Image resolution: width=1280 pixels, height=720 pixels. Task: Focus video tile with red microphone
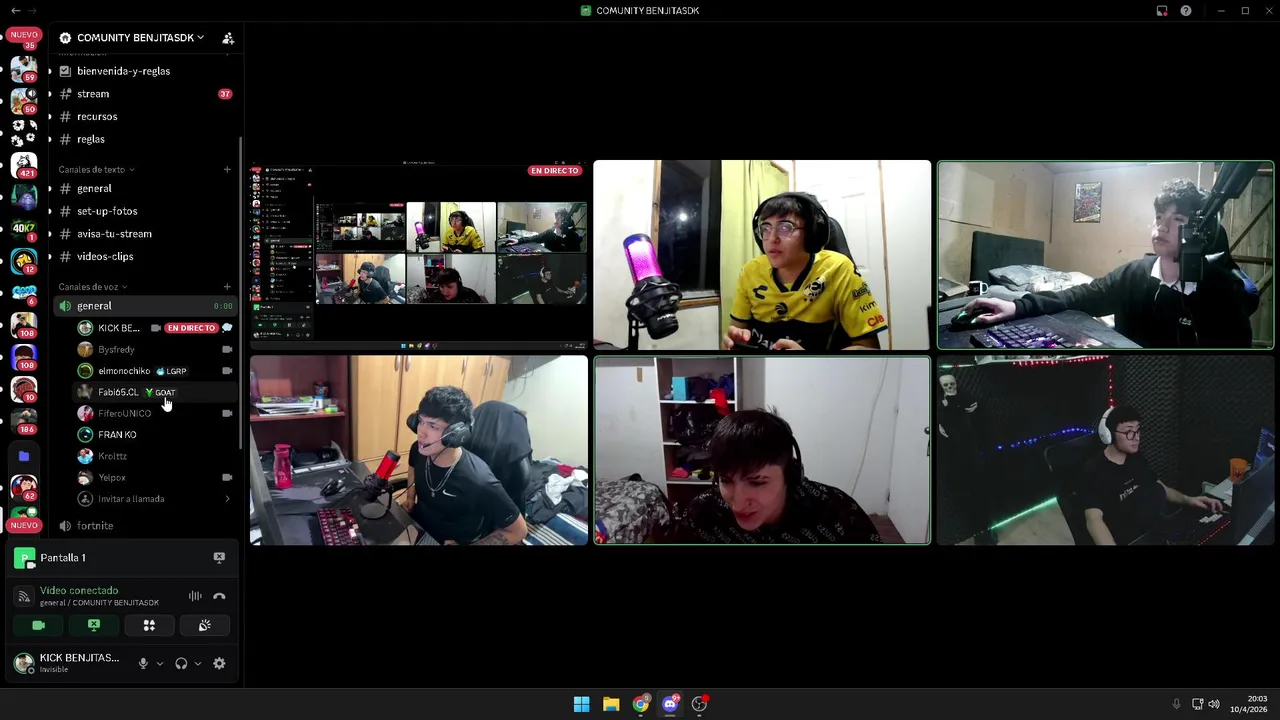coord(419,450)
